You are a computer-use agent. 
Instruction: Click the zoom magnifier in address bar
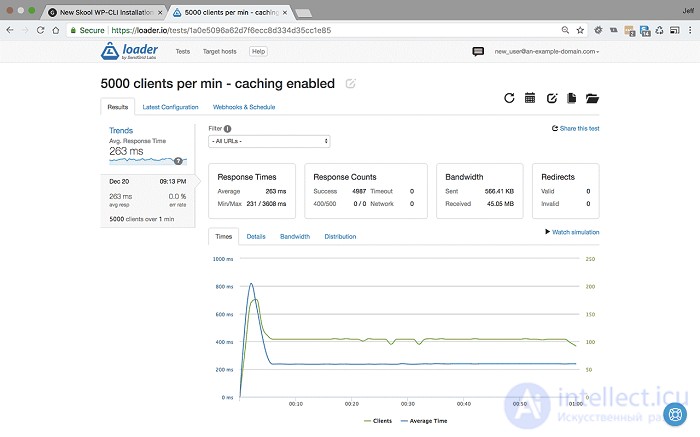[x=565, y=30]
